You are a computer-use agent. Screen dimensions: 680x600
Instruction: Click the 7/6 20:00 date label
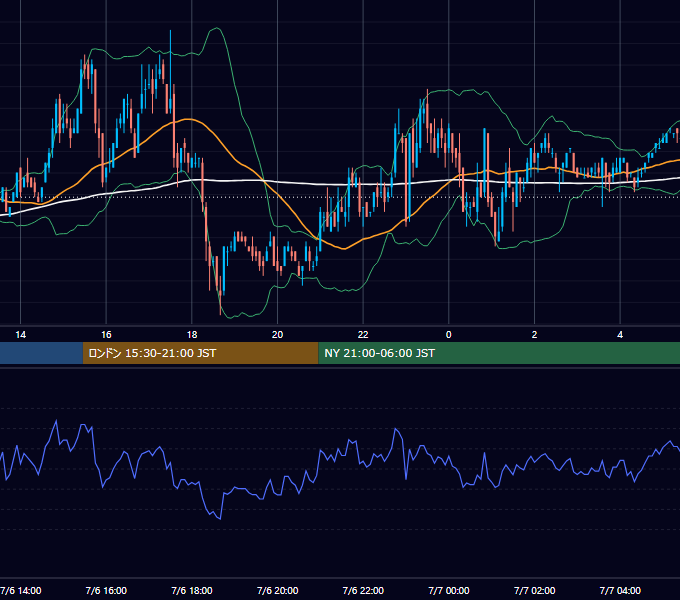pos(278,590)
